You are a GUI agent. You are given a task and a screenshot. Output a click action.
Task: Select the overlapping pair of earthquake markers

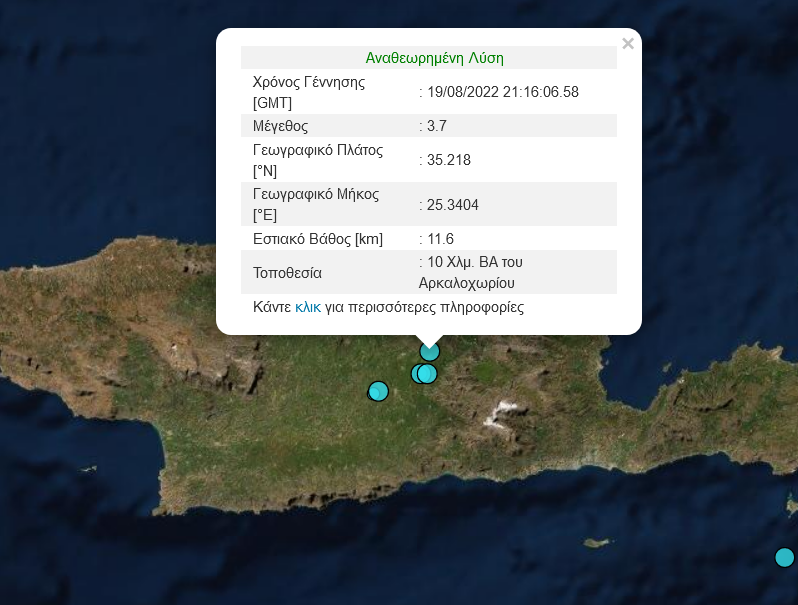pos(424,373)
